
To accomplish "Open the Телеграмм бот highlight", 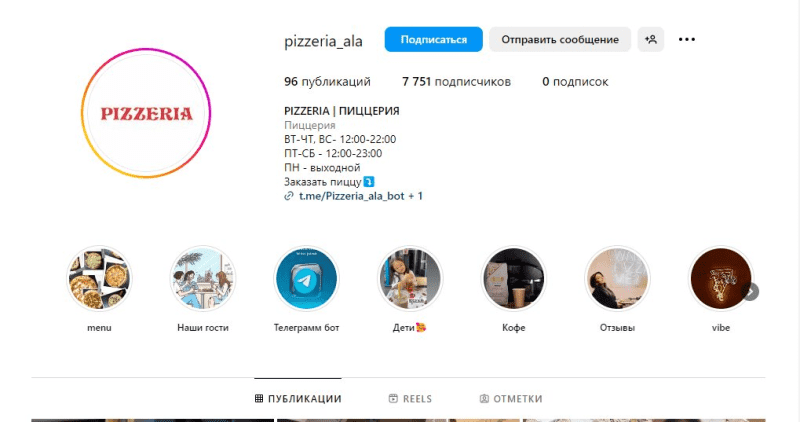I will point(307,279).
